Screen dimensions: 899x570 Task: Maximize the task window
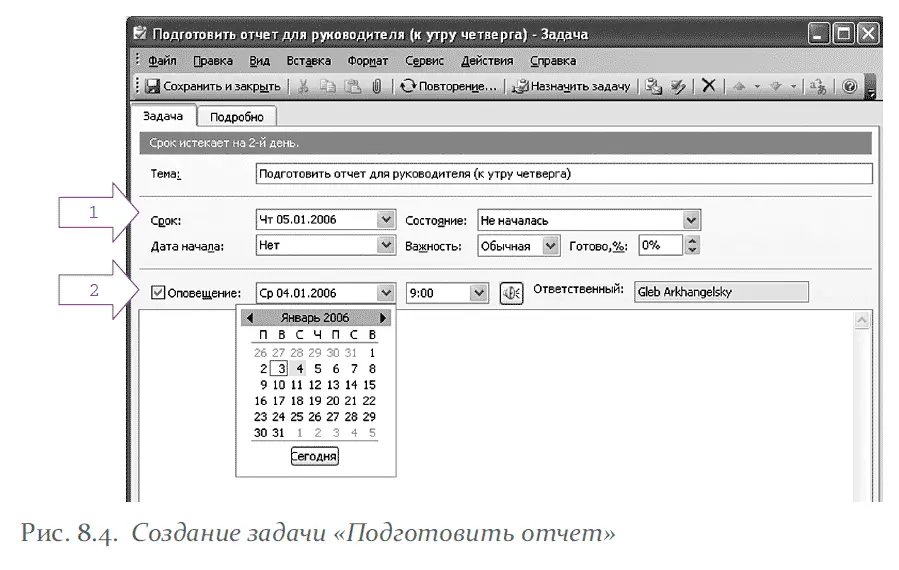click(843, 34)
